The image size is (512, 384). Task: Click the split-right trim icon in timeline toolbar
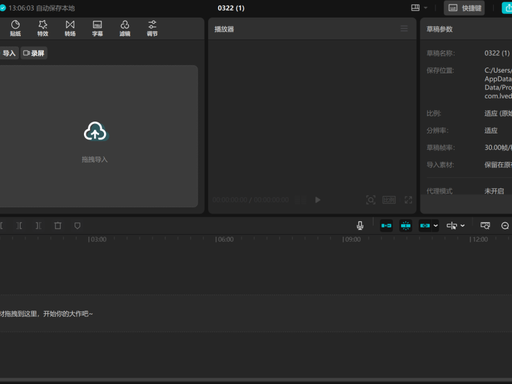pyautogui.click(x=38, y=226)
